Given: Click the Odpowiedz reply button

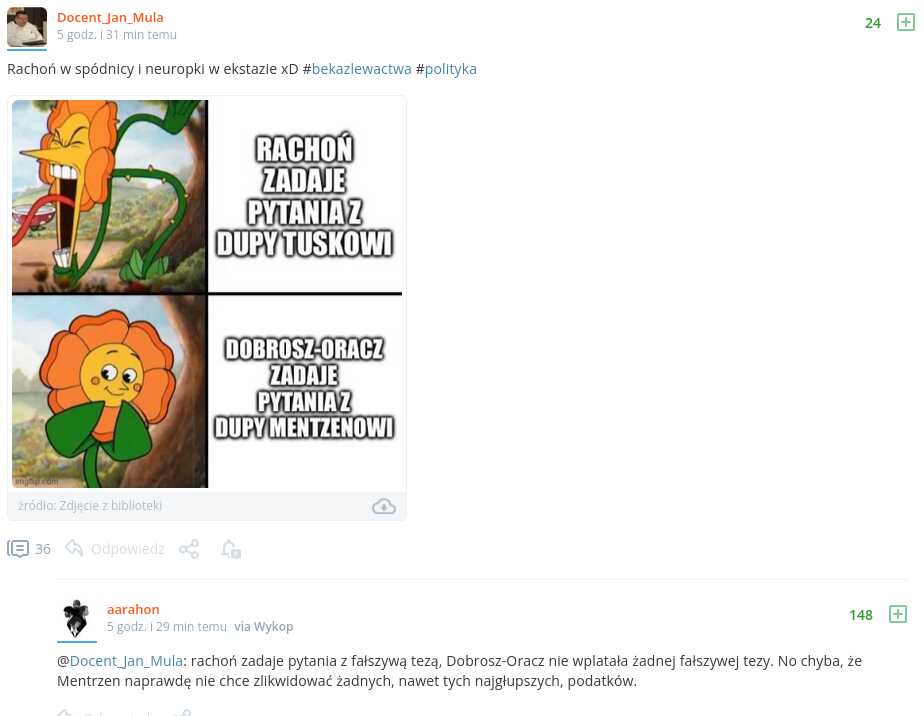Looking at the screenshot, I should pos(127,549).
